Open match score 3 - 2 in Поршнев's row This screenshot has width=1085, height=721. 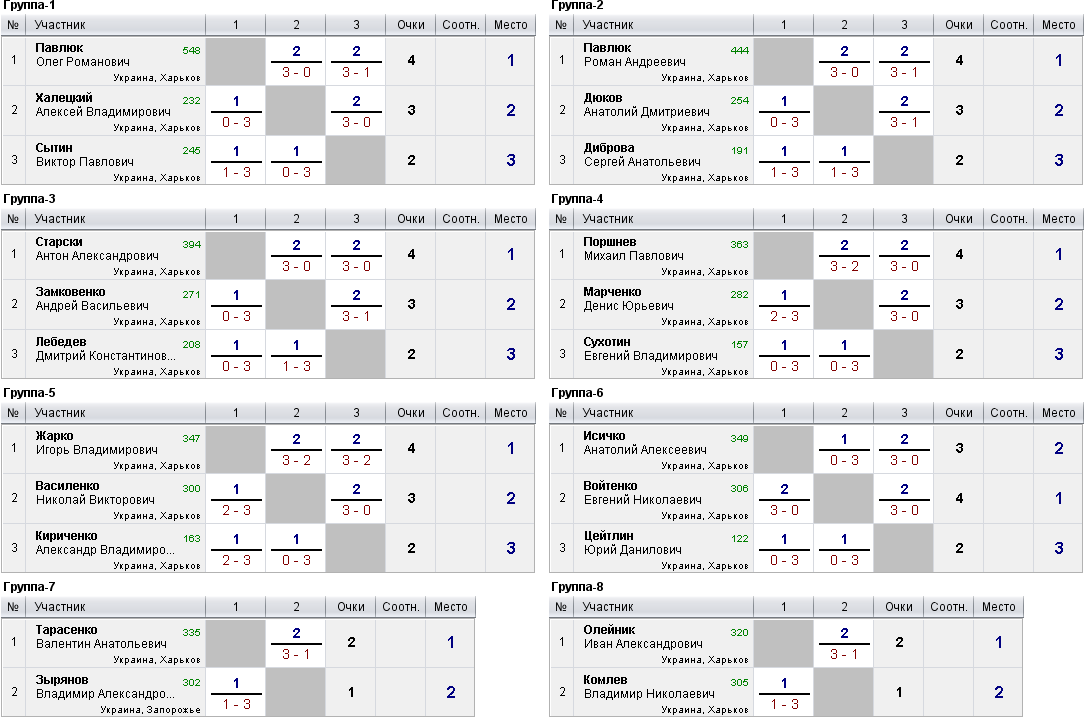point(844,266)
